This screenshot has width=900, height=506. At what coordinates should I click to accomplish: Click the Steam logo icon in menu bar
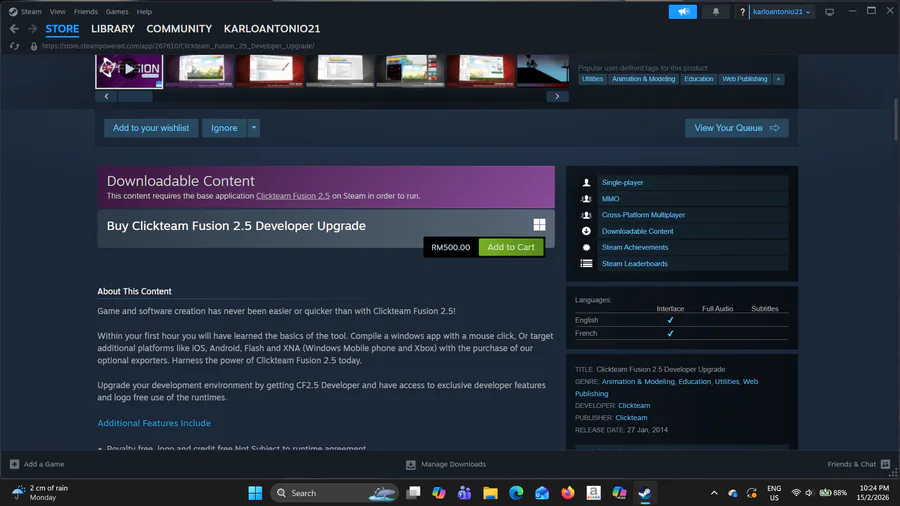pyautogui.click(x=13, y=11)
